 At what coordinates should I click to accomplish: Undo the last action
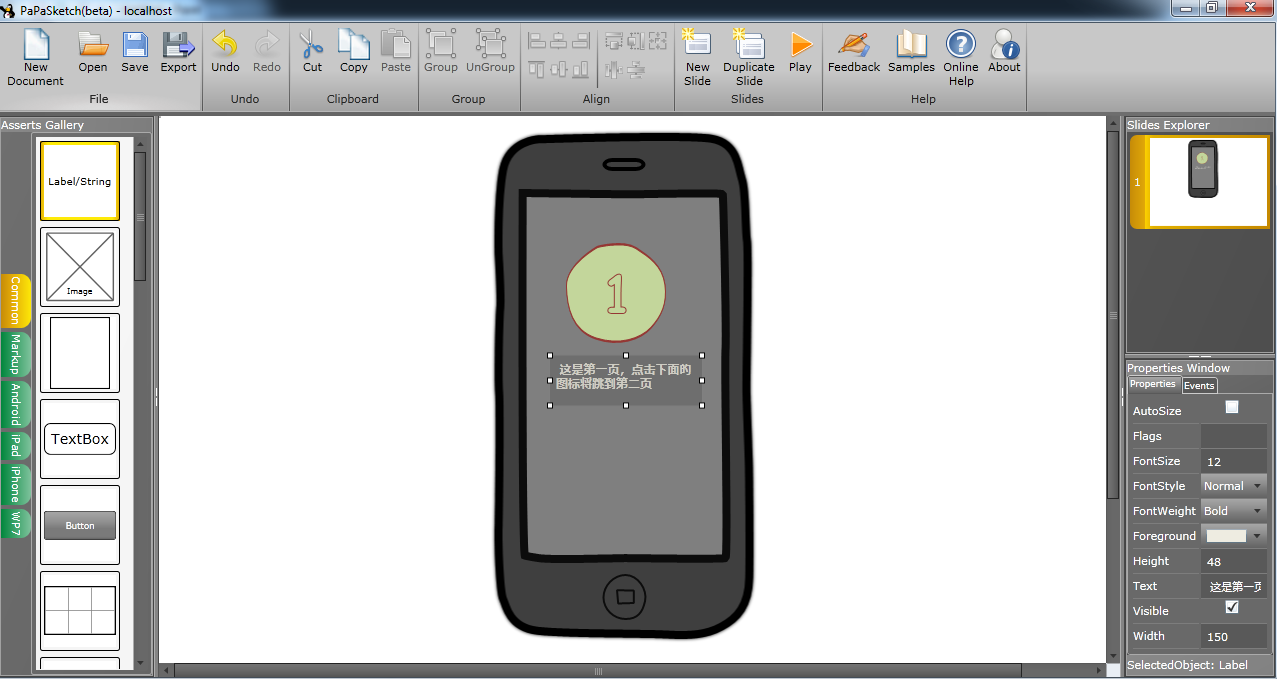pos(225,52)
